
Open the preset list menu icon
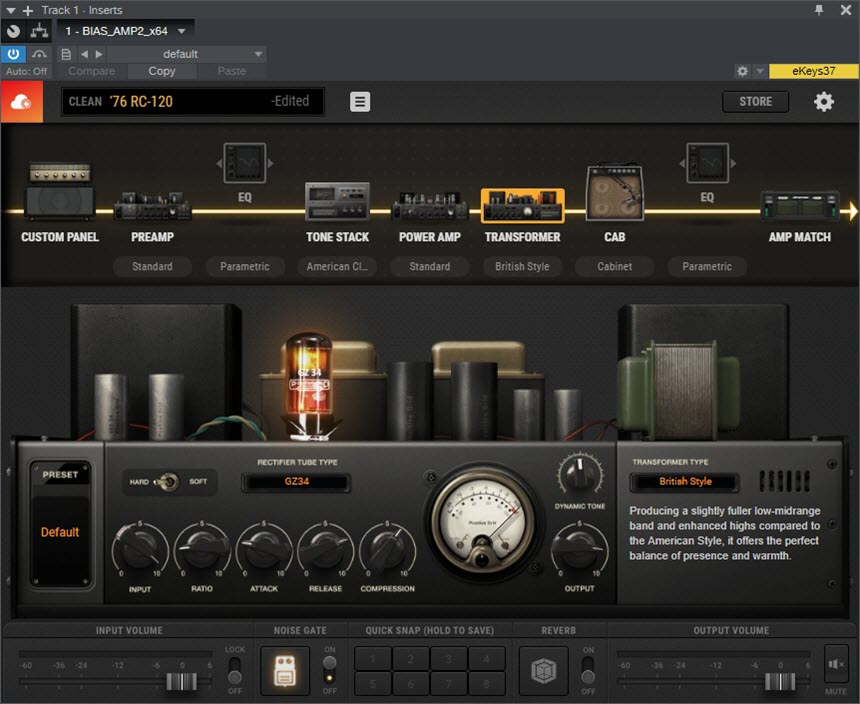click(x=360, y=101)
